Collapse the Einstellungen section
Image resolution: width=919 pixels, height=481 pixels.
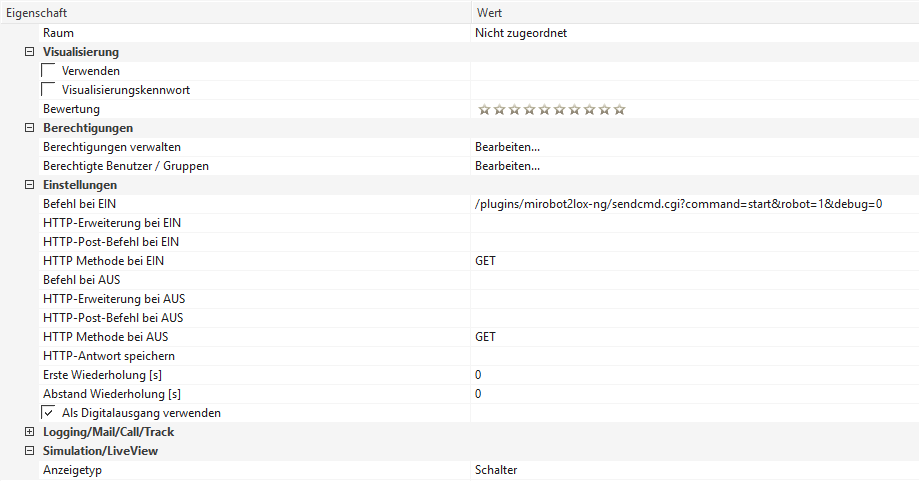pyautogui.click(x=29, y=185)
